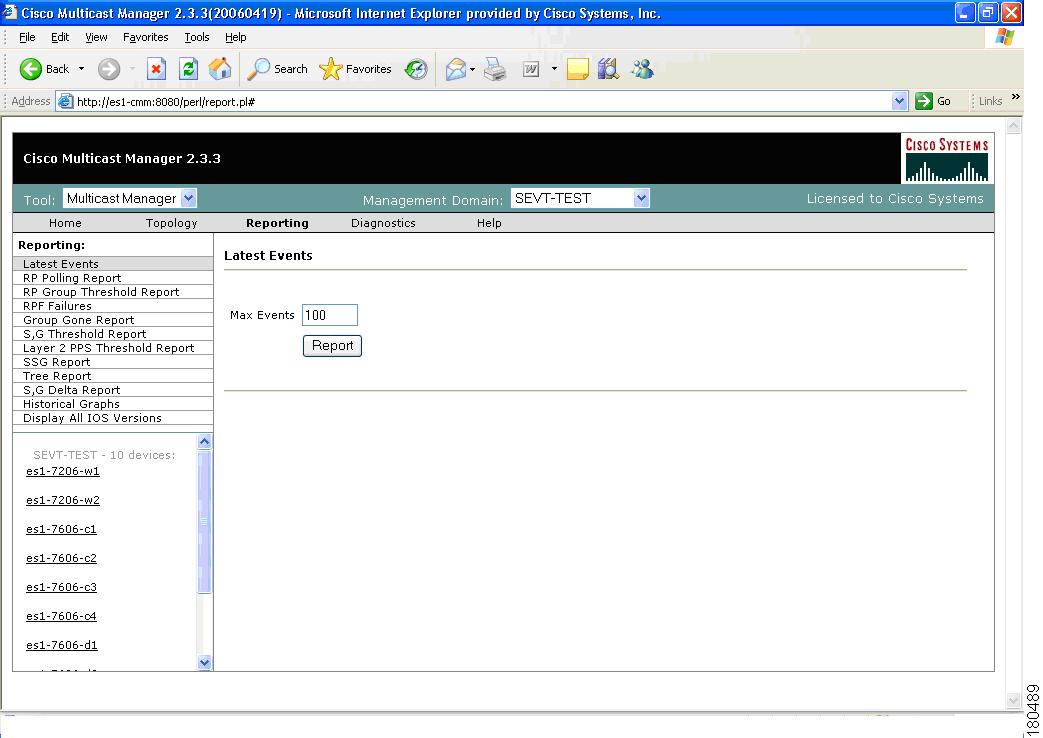Select Latest Events in Reporting list

pos(113,264)
